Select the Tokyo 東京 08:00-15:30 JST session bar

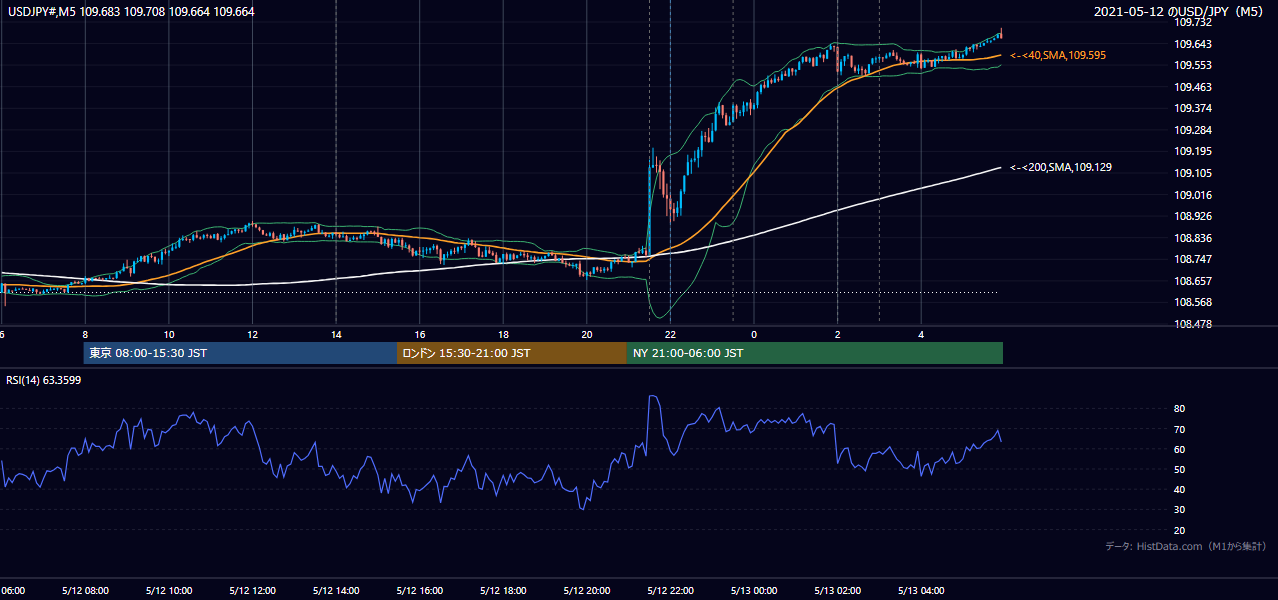point(240,353)
